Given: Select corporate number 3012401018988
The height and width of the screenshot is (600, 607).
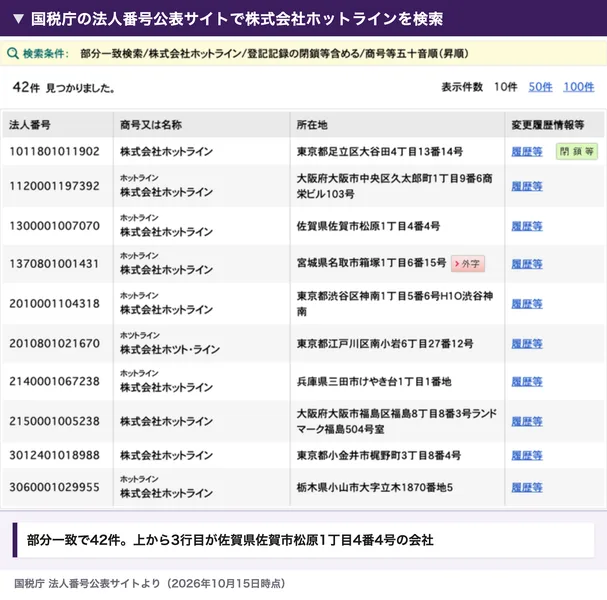Looking at the screenshot, I should pyautogui.click(x=54, y=455).
